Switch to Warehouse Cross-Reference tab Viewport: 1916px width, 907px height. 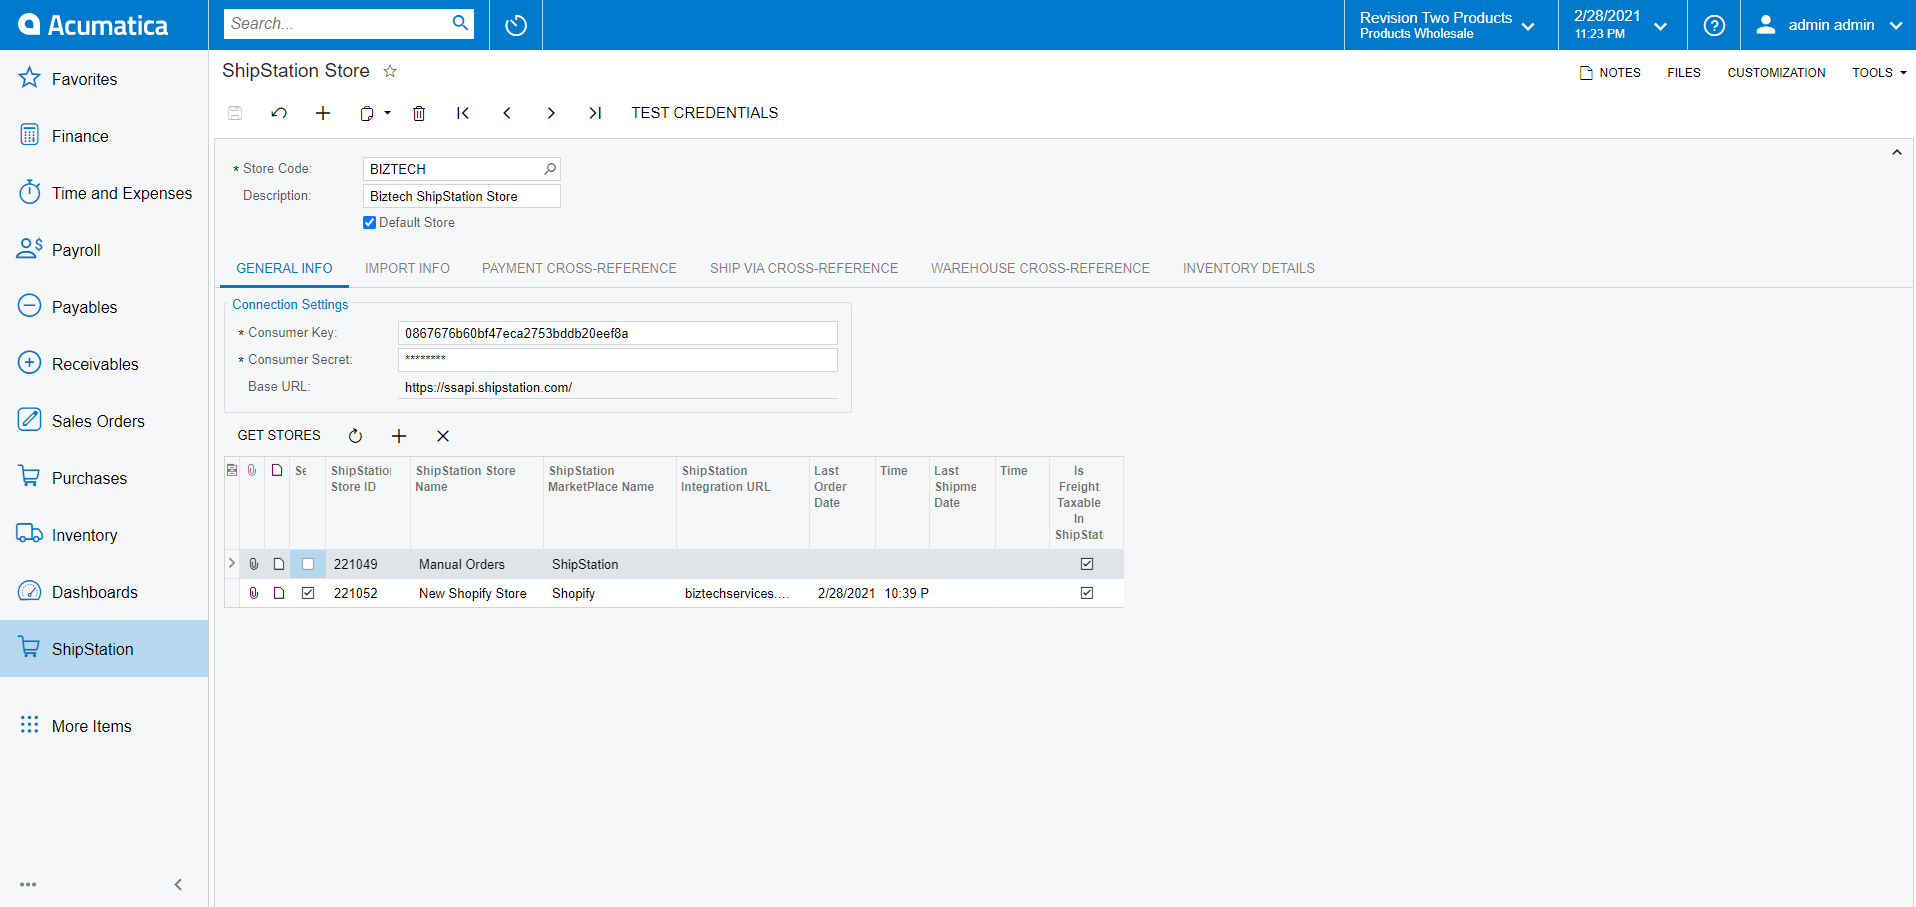[x=1040, y=268]
